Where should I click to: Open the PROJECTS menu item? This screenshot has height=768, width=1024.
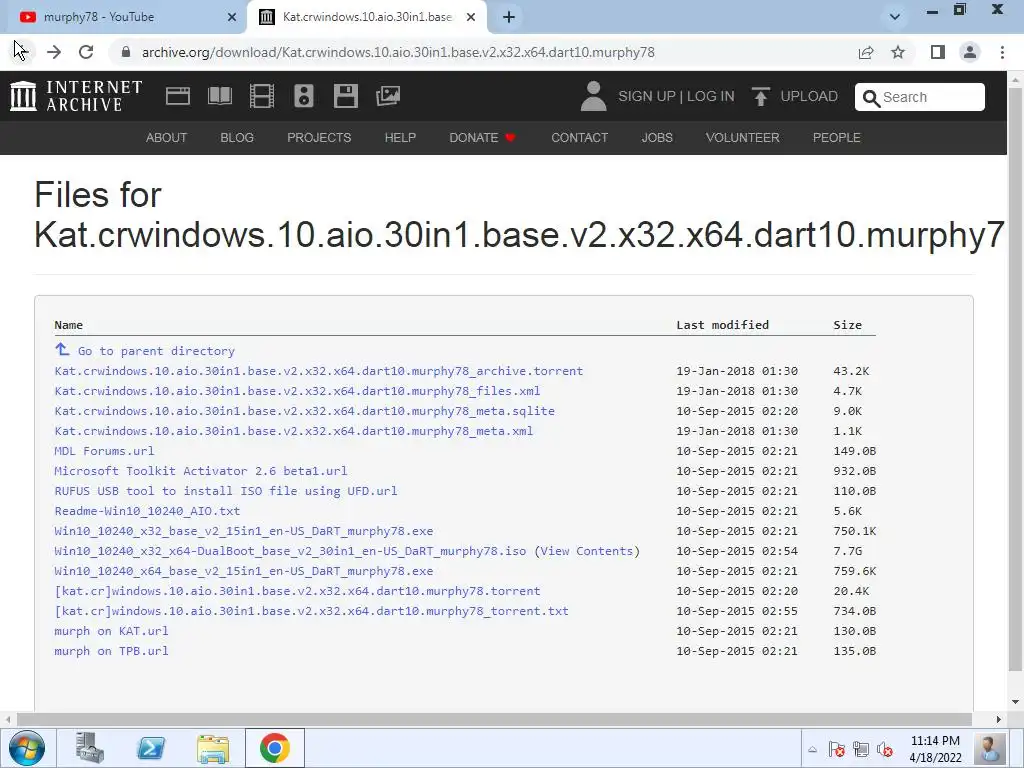click(319, 138)
